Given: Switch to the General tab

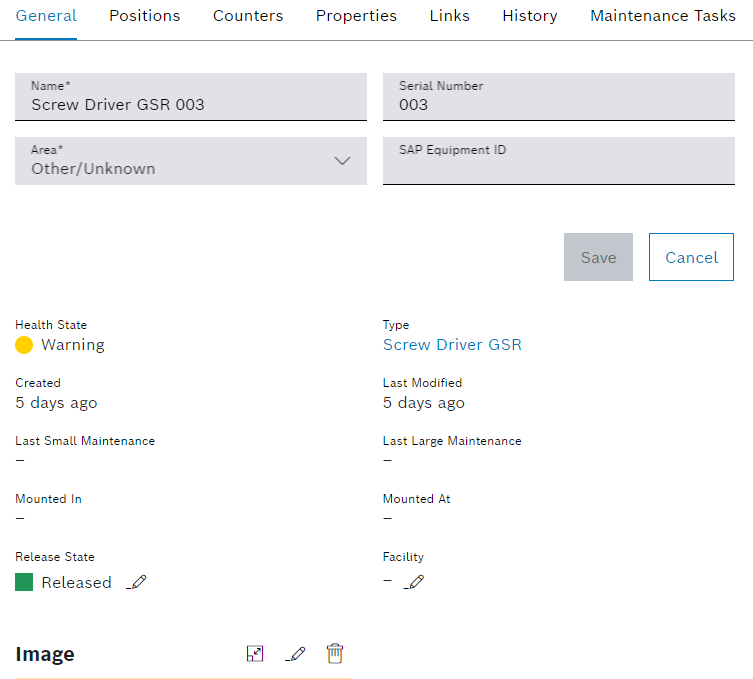Looking at the screenshot, I should [46, 16].
